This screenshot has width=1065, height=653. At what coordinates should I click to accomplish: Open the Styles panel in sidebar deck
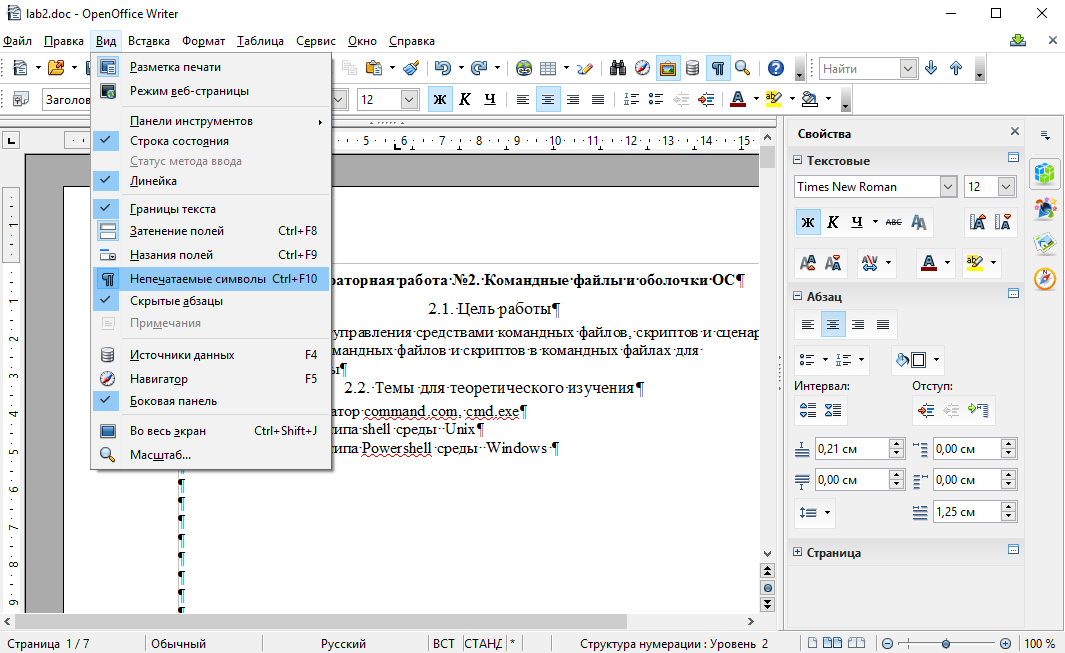click(x=1045, y=208)
